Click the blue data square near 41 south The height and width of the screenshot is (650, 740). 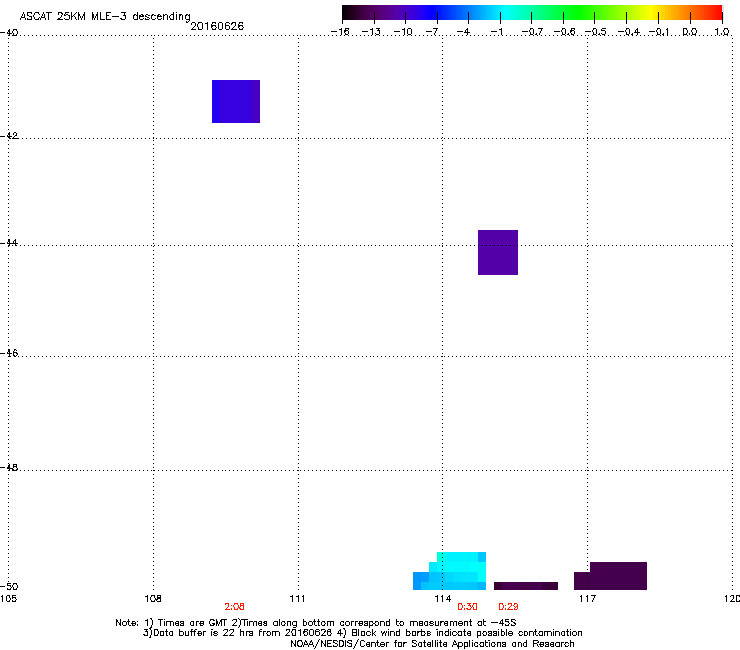tap(236, 101)
